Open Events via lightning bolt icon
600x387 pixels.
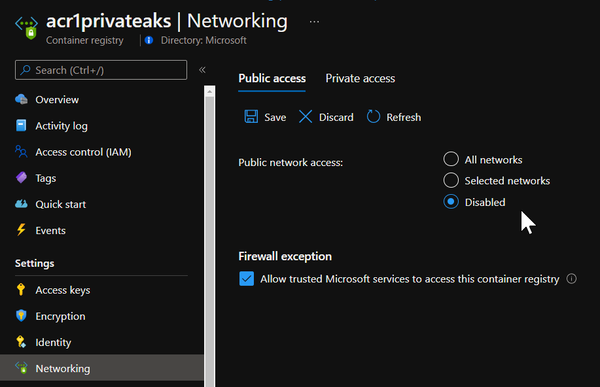point(21,230)
